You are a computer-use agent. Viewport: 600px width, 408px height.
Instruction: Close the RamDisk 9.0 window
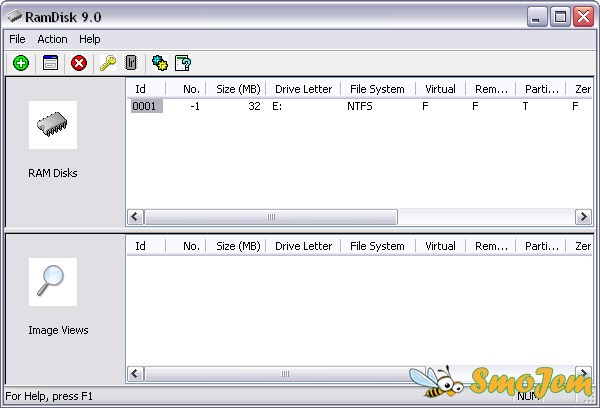pos(583,17)
